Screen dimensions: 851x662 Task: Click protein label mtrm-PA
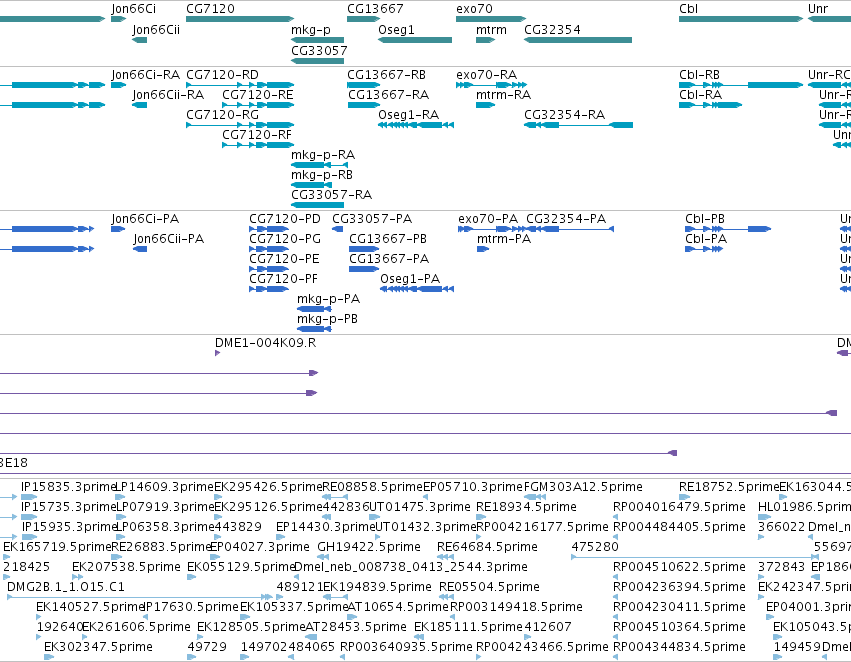[504, 239]
